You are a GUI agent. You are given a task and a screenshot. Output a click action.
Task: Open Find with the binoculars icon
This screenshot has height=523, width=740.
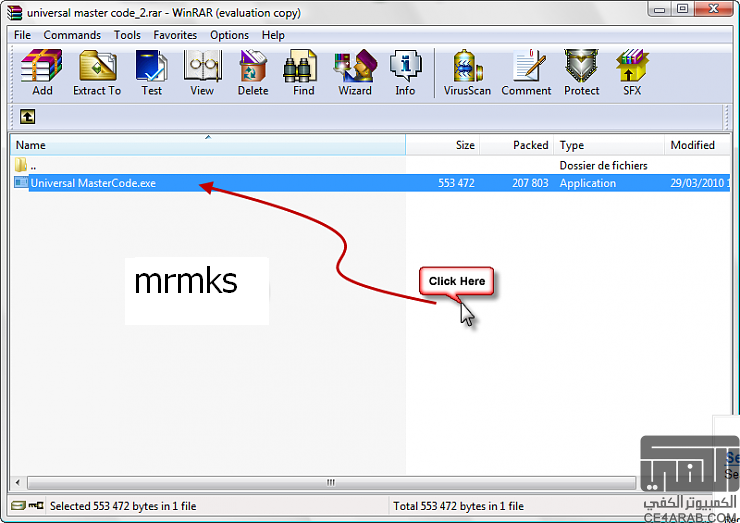tap(303, 72)
